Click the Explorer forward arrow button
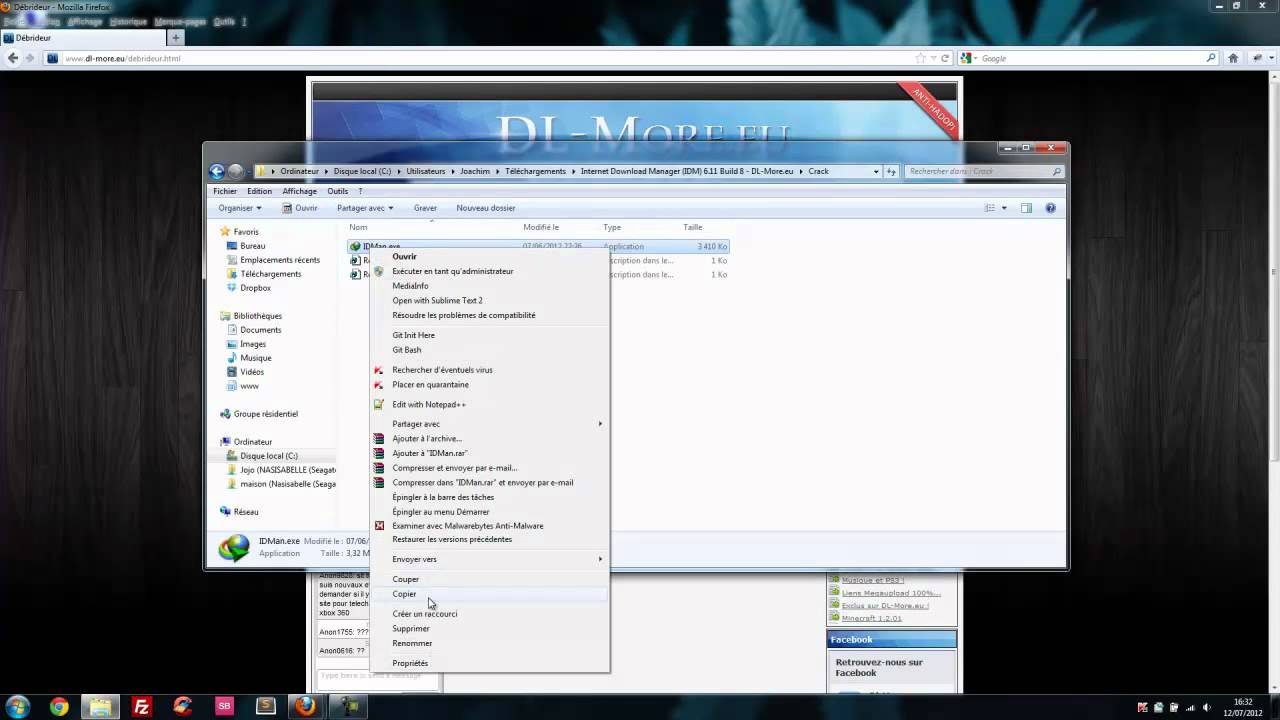This screenshot has width=1280, height=720. pos(236,171)
